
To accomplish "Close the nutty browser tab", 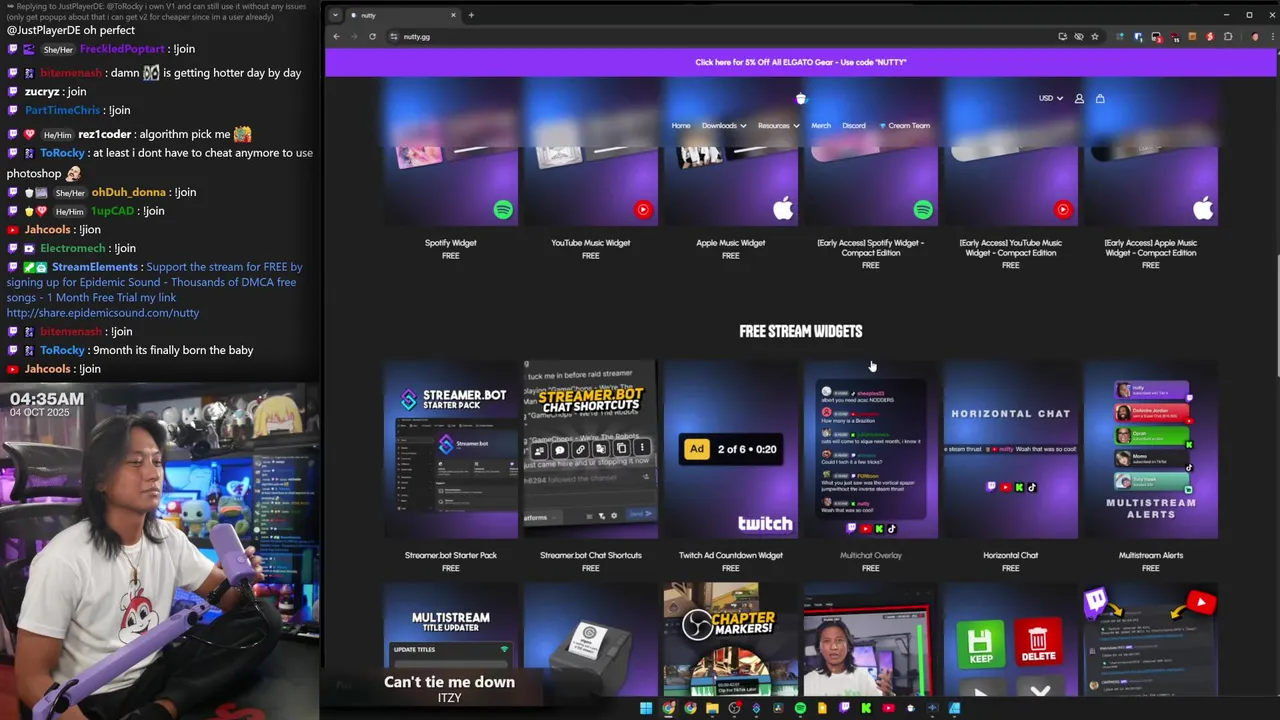I will [453, 15].
